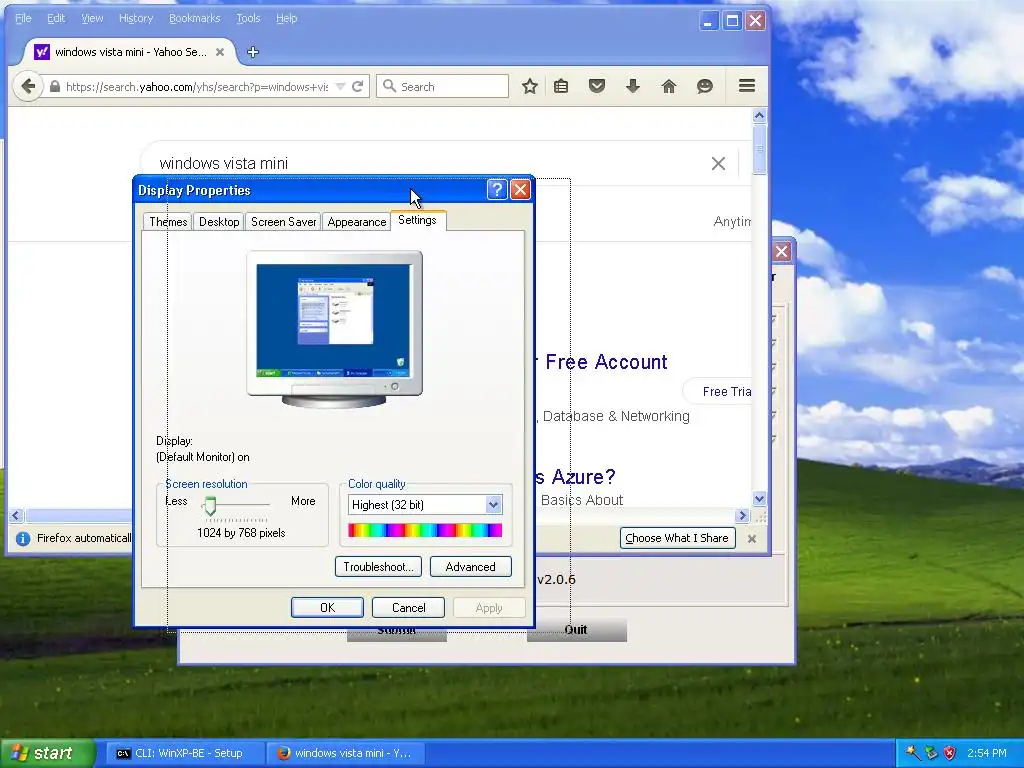This screenshot has height=768, width=1024.
Task: Click Firefox vertical scrollbar up arrow
Action: tap(759, 116)
